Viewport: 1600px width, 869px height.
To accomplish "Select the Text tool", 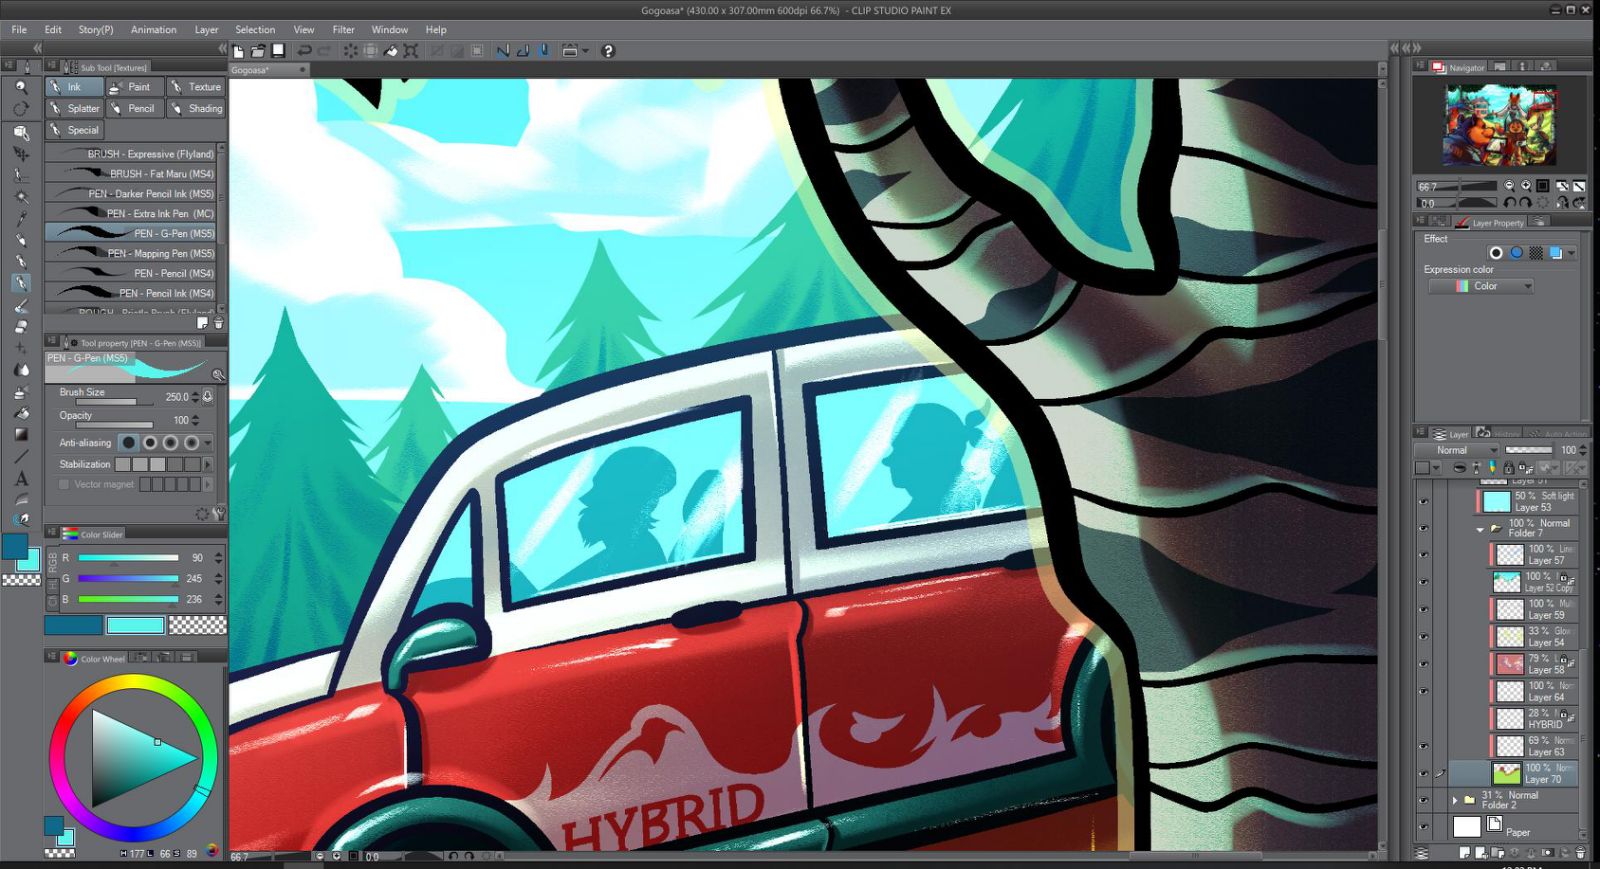I will (21, 478).
